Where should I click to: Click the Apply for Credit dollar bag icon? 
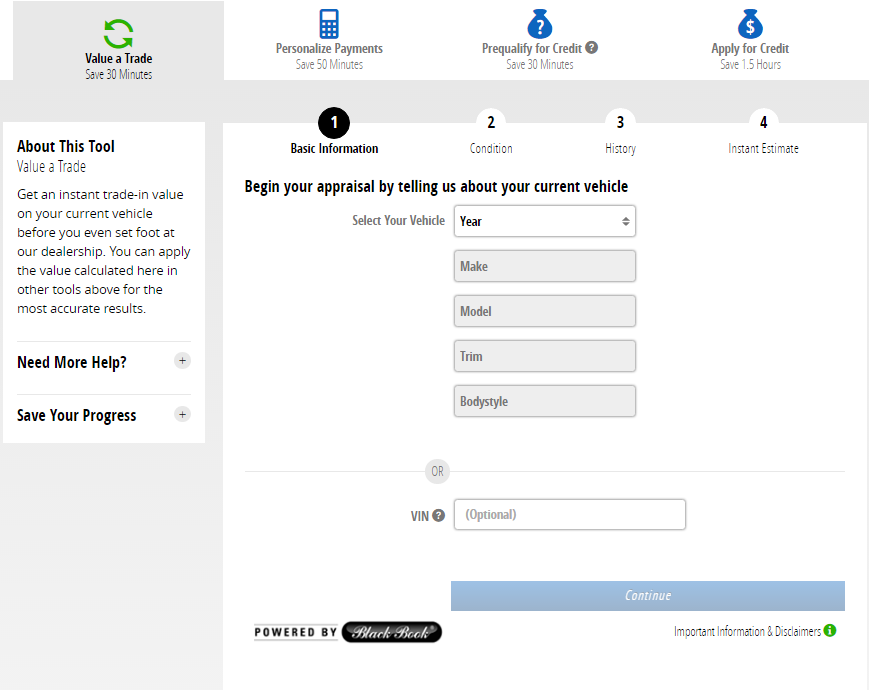750,24
